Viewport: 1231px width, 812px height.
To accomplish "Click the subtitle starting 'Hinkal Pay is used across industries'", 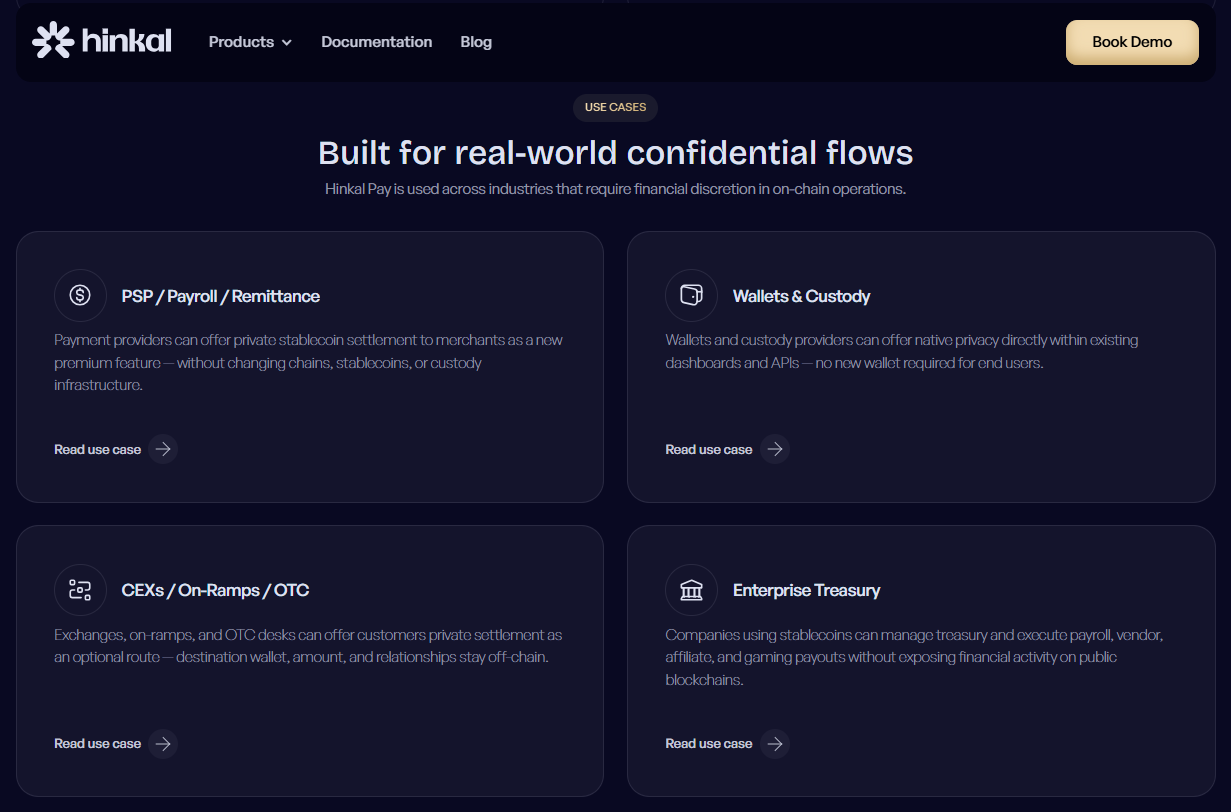I will pos(615,189).
